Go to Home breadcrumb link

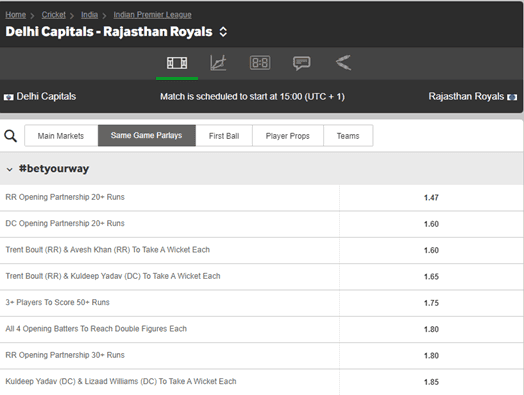[x=15, y=15]
